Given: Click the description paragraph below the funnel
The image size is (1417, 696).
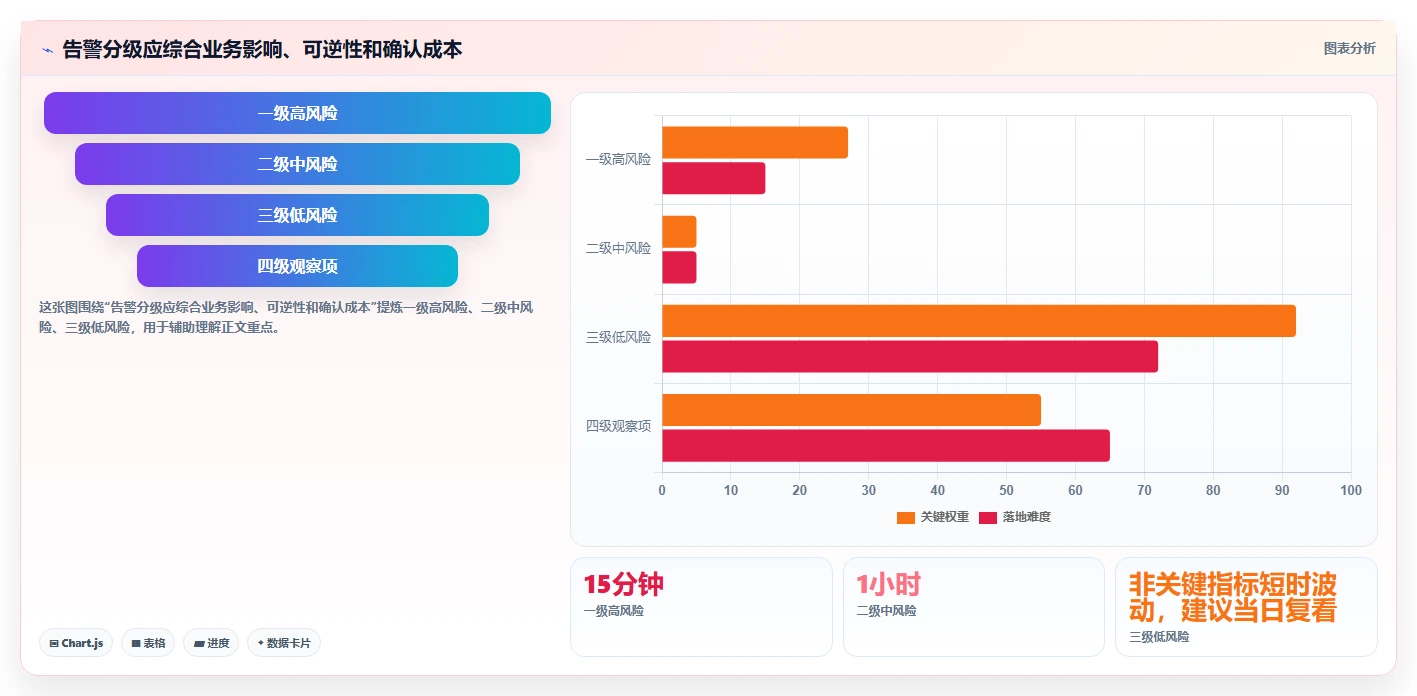Looking at the screenshot, I should point(286,317).
